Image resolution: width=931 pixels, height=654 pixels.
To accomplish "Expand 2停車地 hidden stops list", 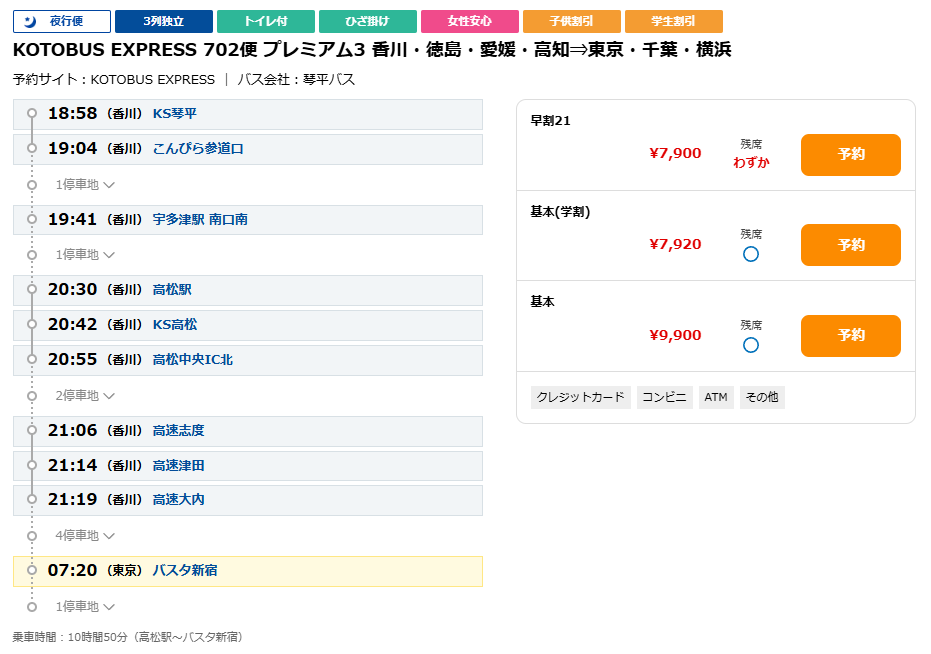I will tap(85, 395).
